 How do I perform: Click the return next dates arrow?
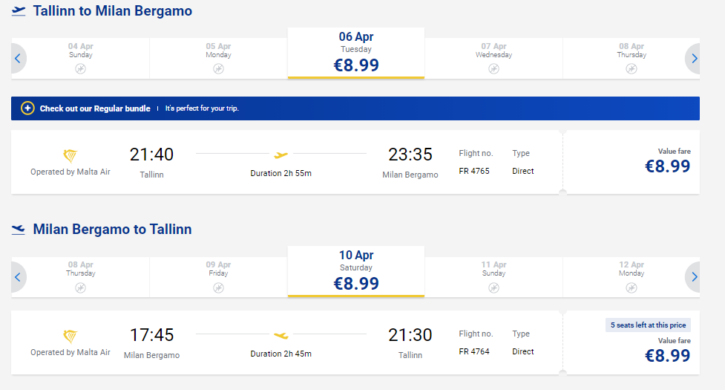(x=693, y=277)
